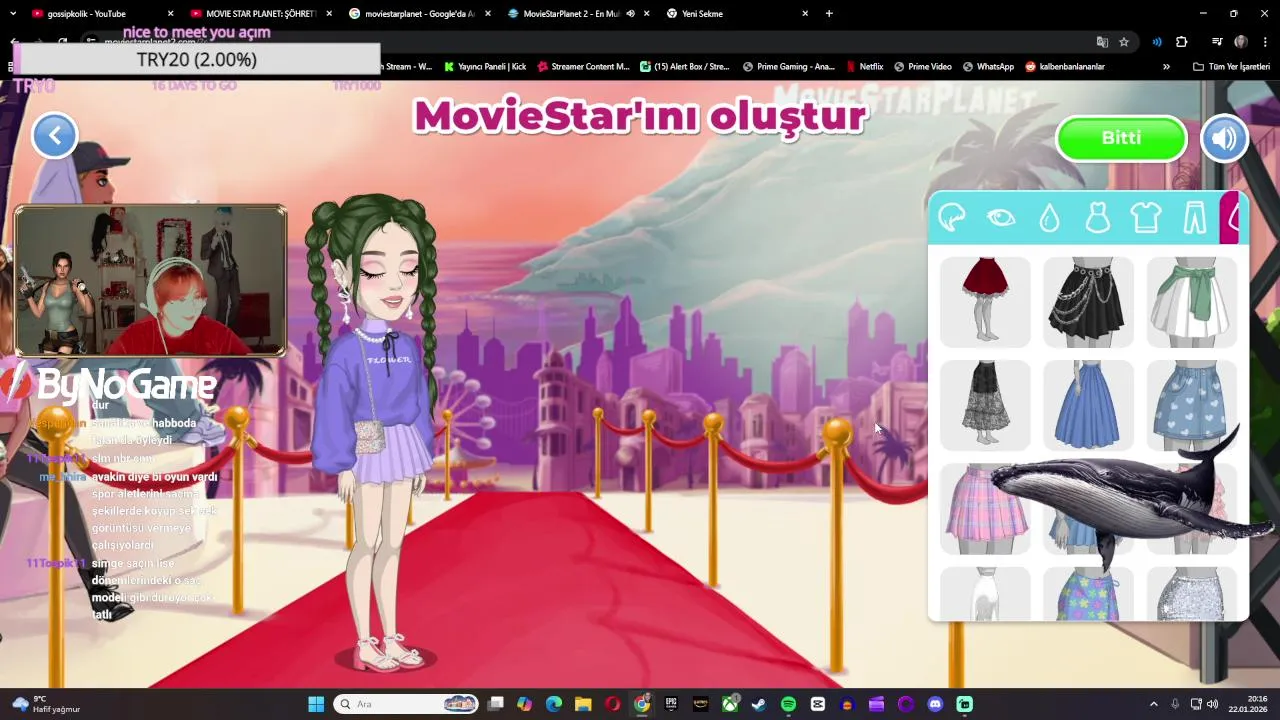1280x720 pixels.
Task: Open the media control playlist icon
Action: pos(1216,42)
